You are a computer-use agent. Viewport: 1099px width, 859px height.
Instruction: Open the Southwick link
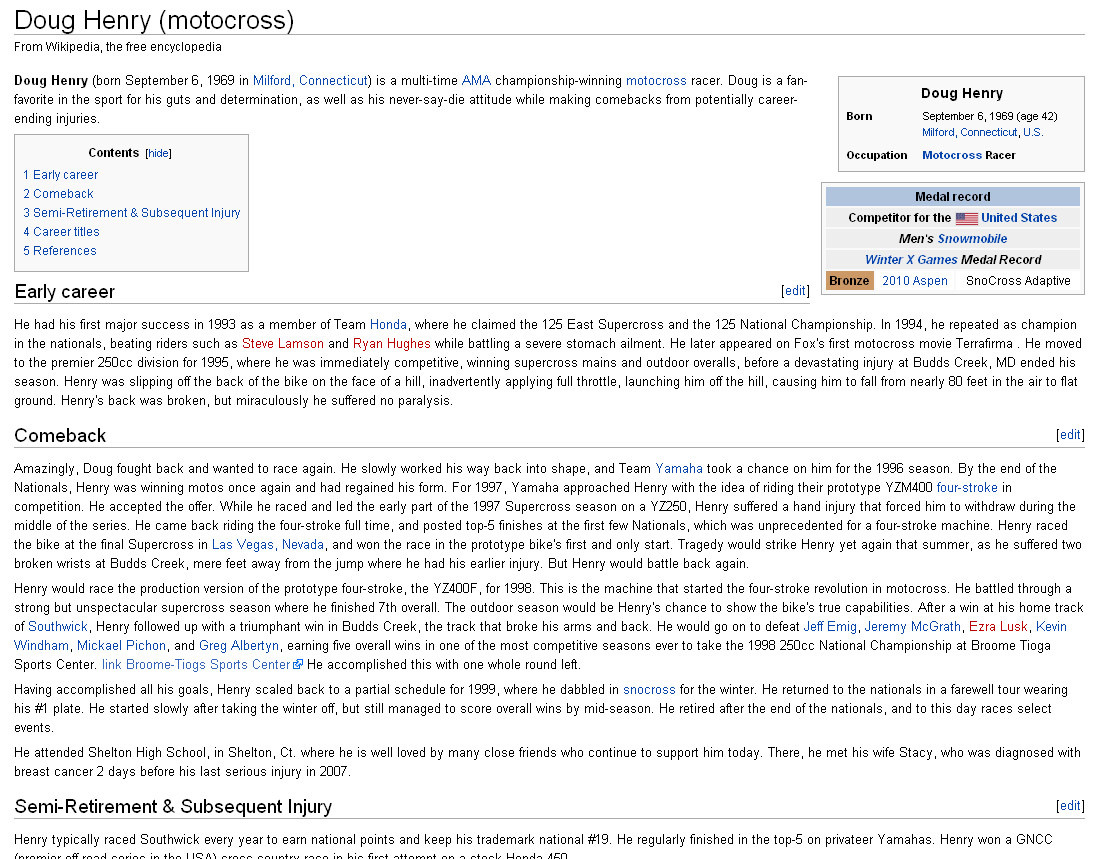tap(58, 626)
